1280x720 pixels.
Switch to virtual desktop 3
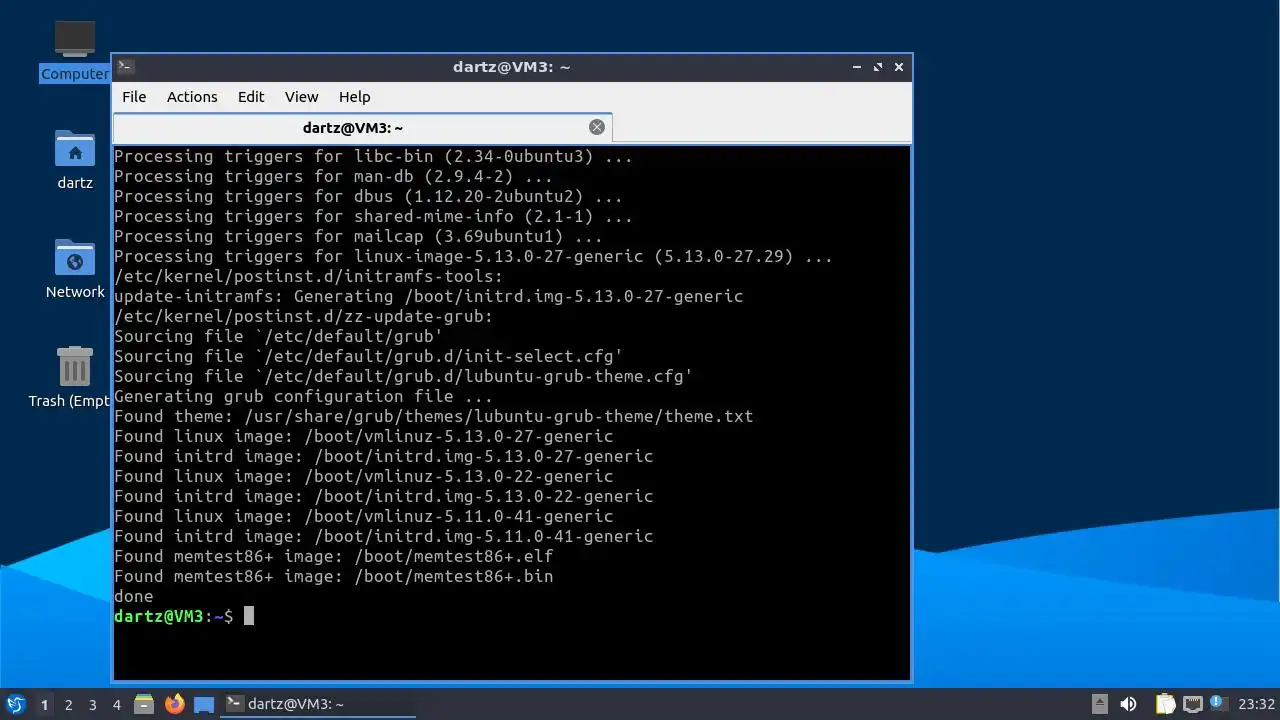coord(92,705)
